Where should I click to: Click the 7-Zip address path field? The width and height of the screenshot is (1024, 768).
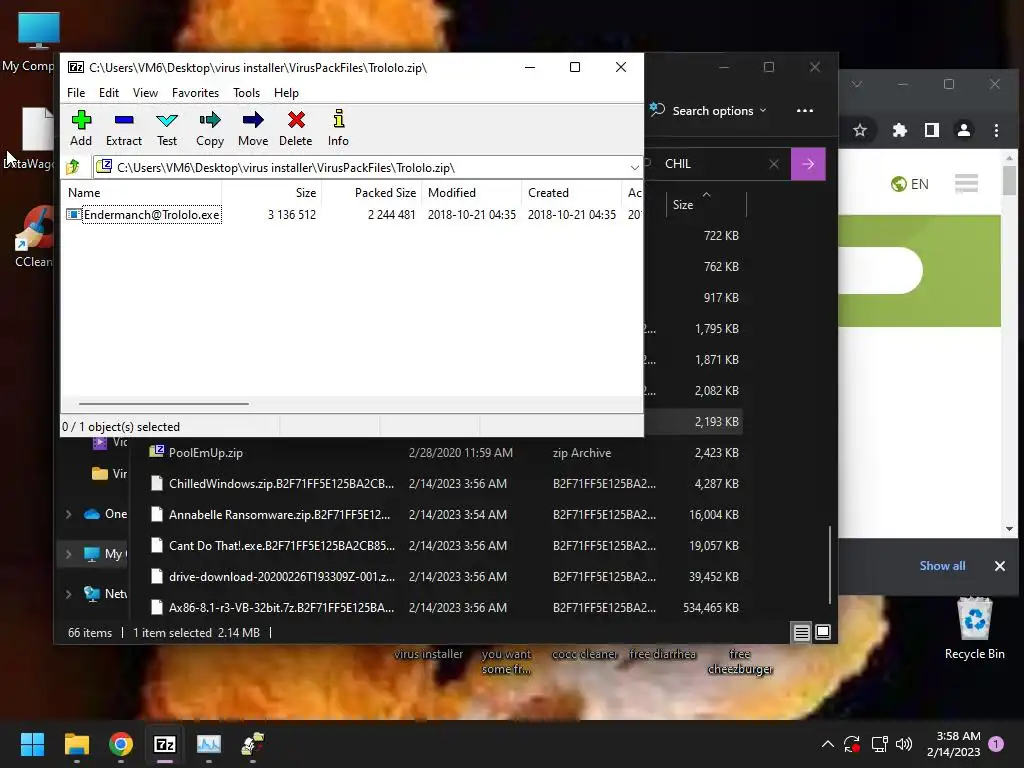pos(367,168)
